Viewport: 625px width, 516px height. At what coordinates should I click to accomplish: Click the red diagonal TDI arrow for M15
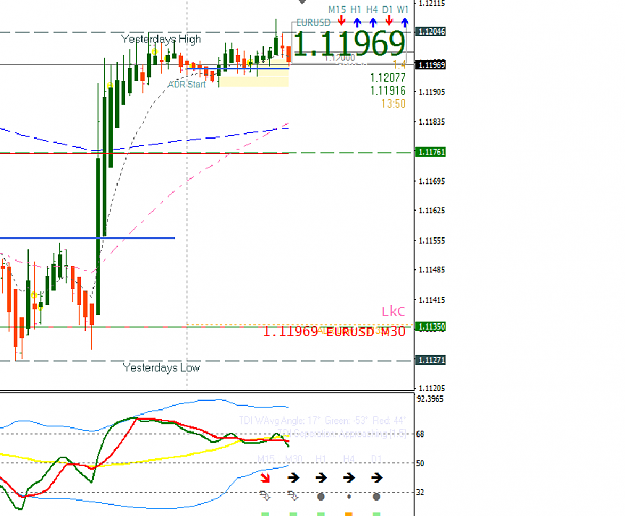click(265, 478)
